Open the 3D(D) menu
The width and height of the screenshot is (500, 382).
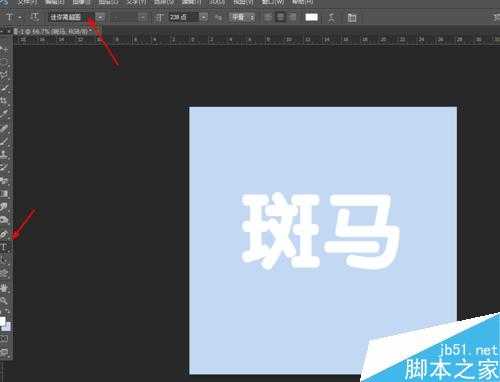(x=217, y=2)
